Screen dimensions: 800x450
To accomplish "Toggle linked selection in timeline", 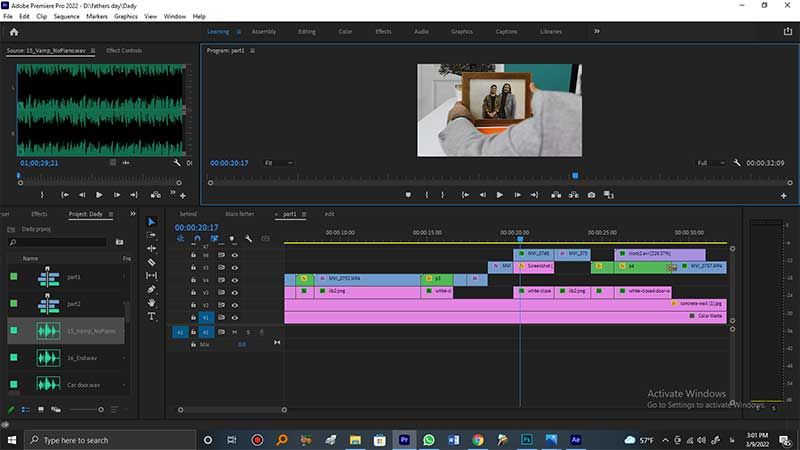I will click(x=214, y=238).
